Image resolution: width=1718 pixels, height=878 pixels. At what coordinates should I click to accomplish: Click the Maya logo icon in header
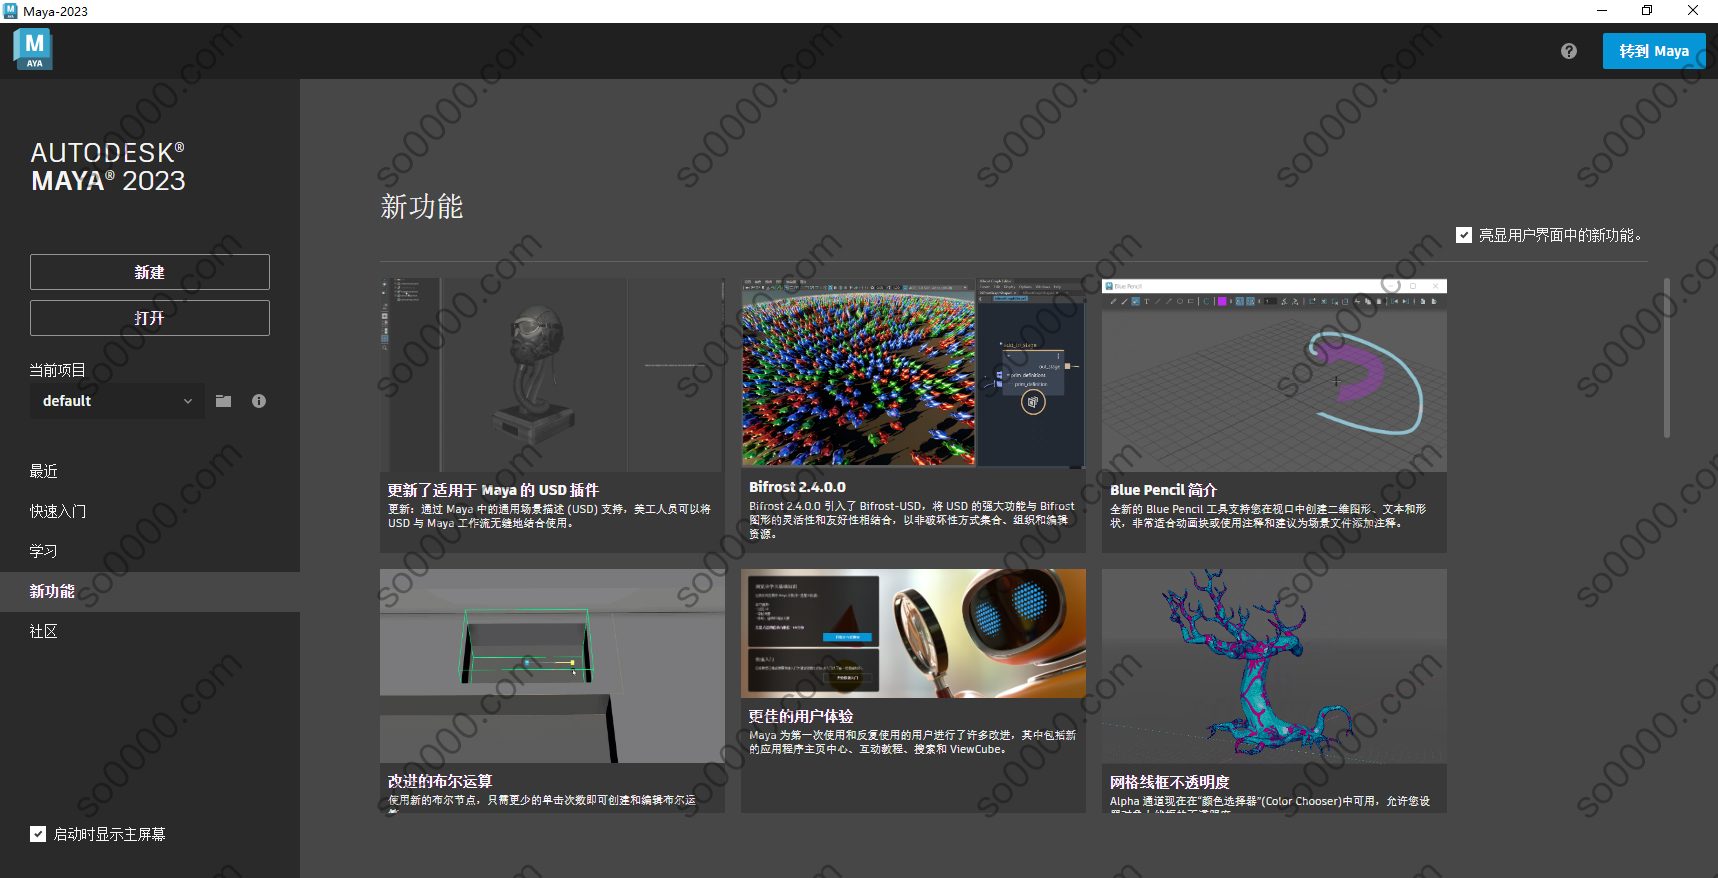tap(33, 49)
